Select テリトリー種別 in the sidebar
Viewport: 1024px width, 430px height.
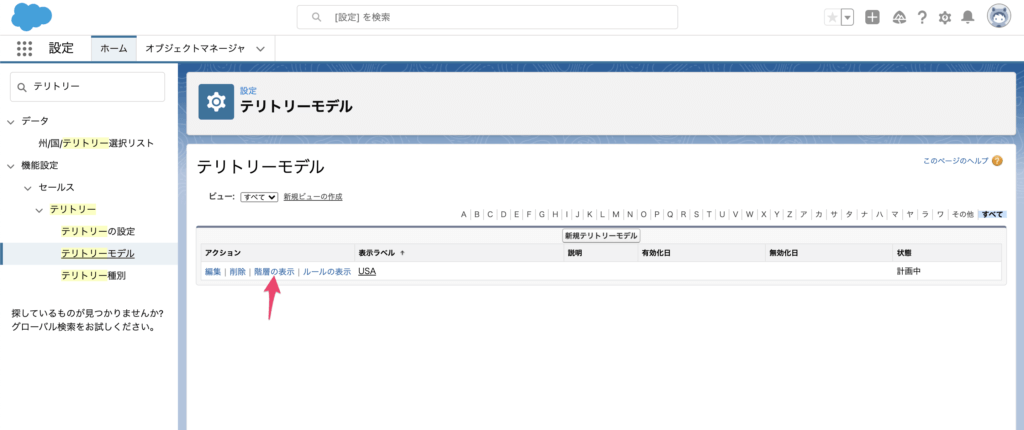tap(93, 275)
